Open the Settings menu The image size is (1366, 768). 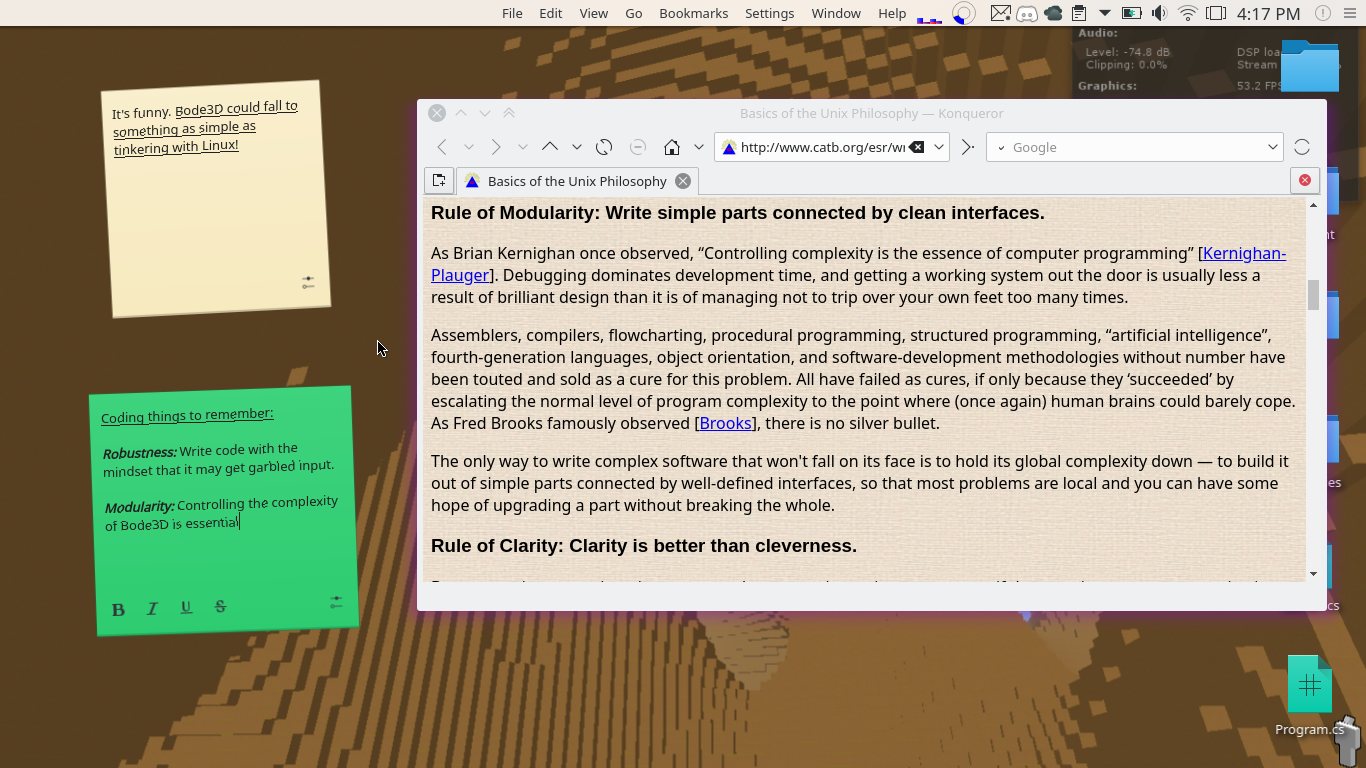[769, 13]
